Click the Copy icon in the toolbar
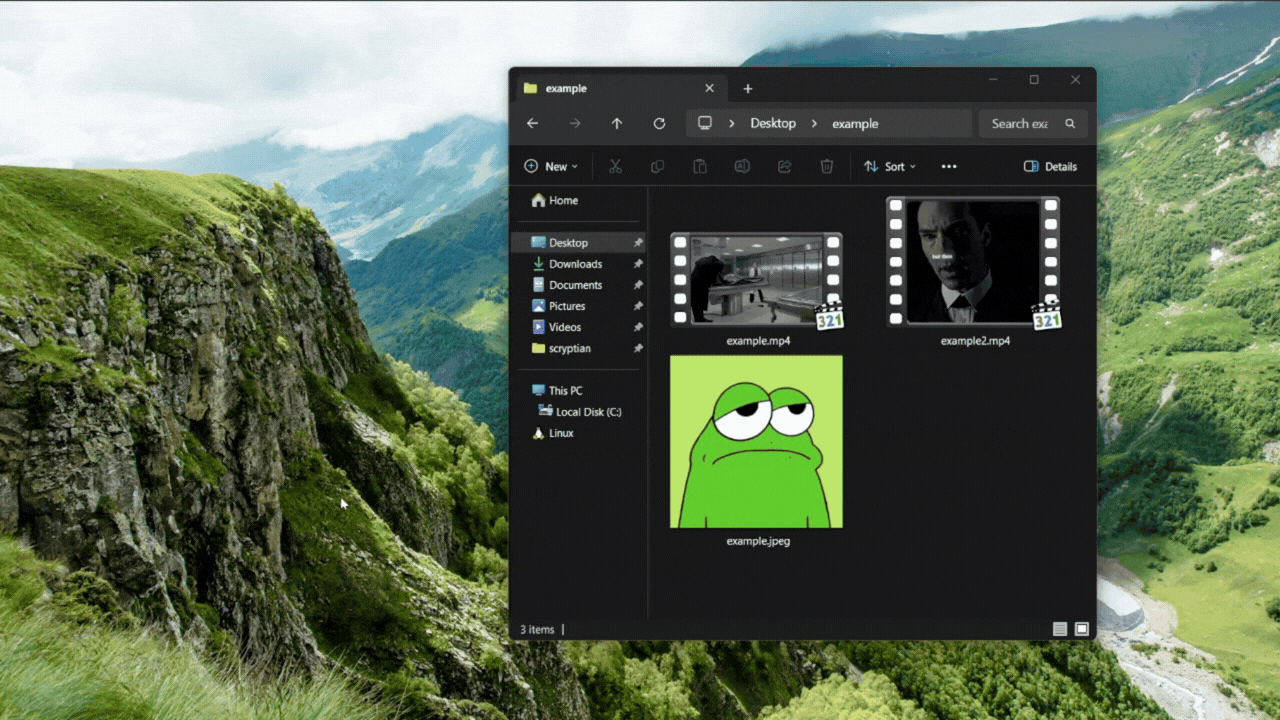 click(657, 167)
